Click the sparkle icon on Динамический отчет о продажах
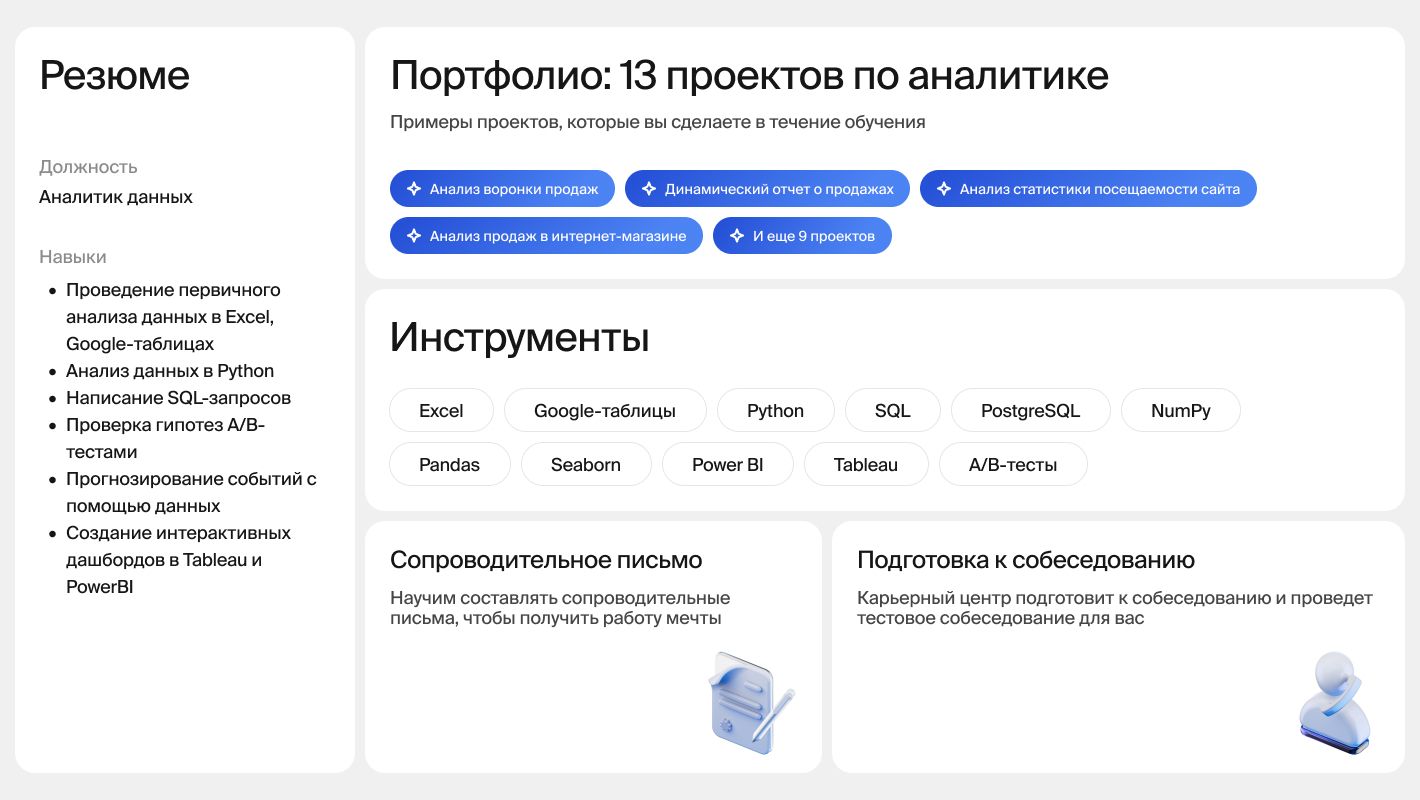Viewport: 1420px width, 800px height. point(648,189)
